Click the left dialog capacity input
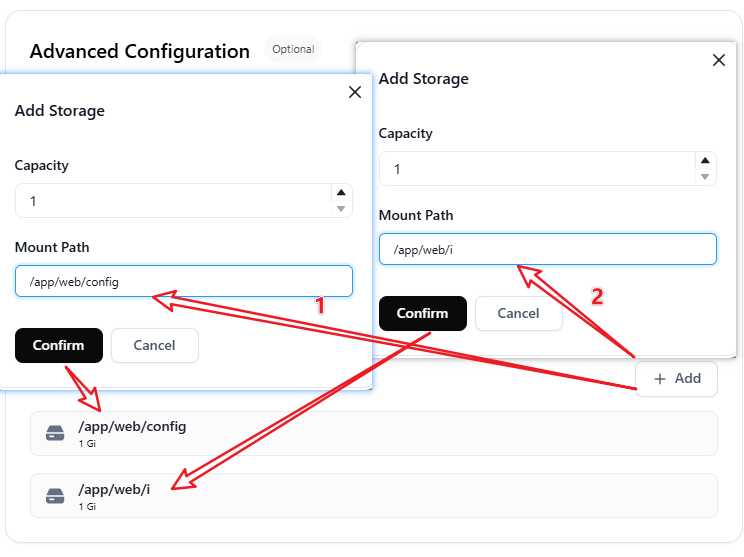 [173, 201]
